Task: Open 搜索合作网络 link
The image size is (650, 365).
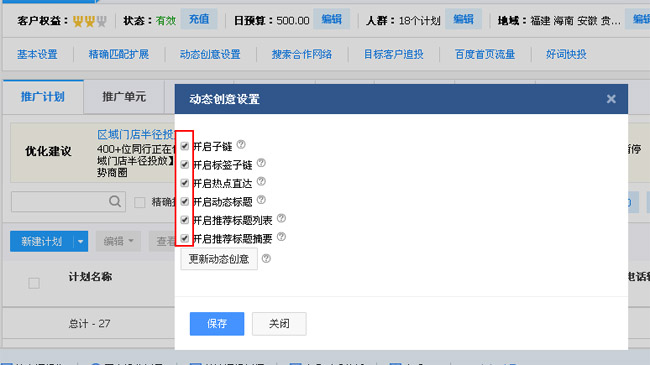Action: click(302, 54)
